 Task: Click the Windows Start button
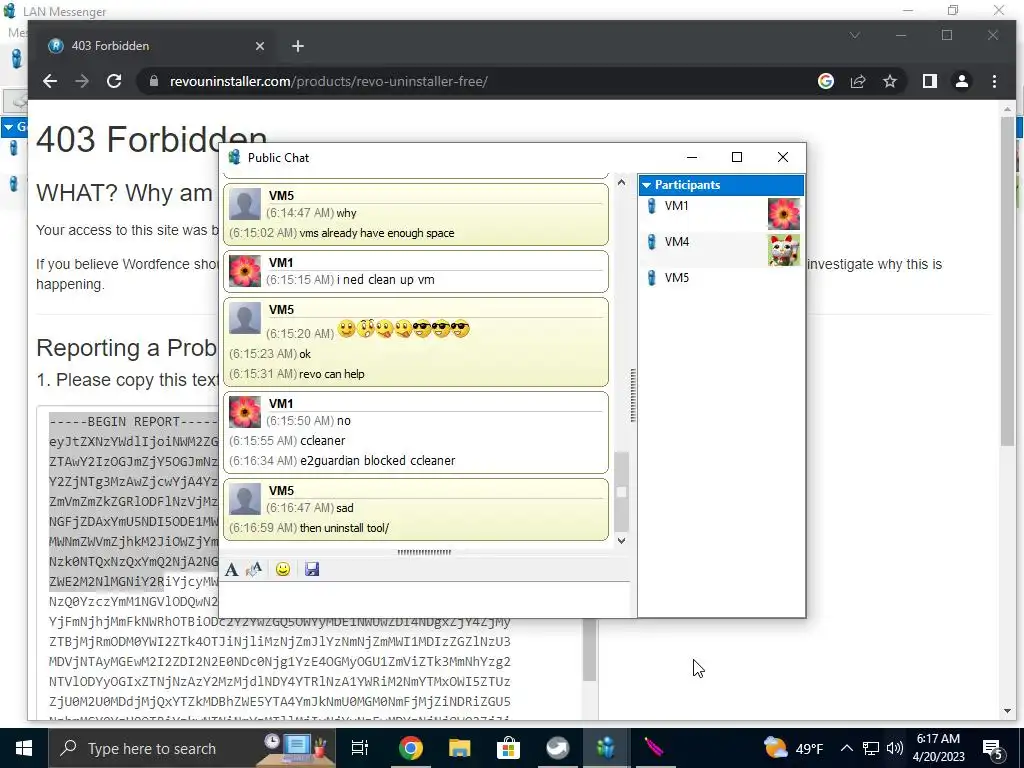pyautogui.click(x=24, y=748)
